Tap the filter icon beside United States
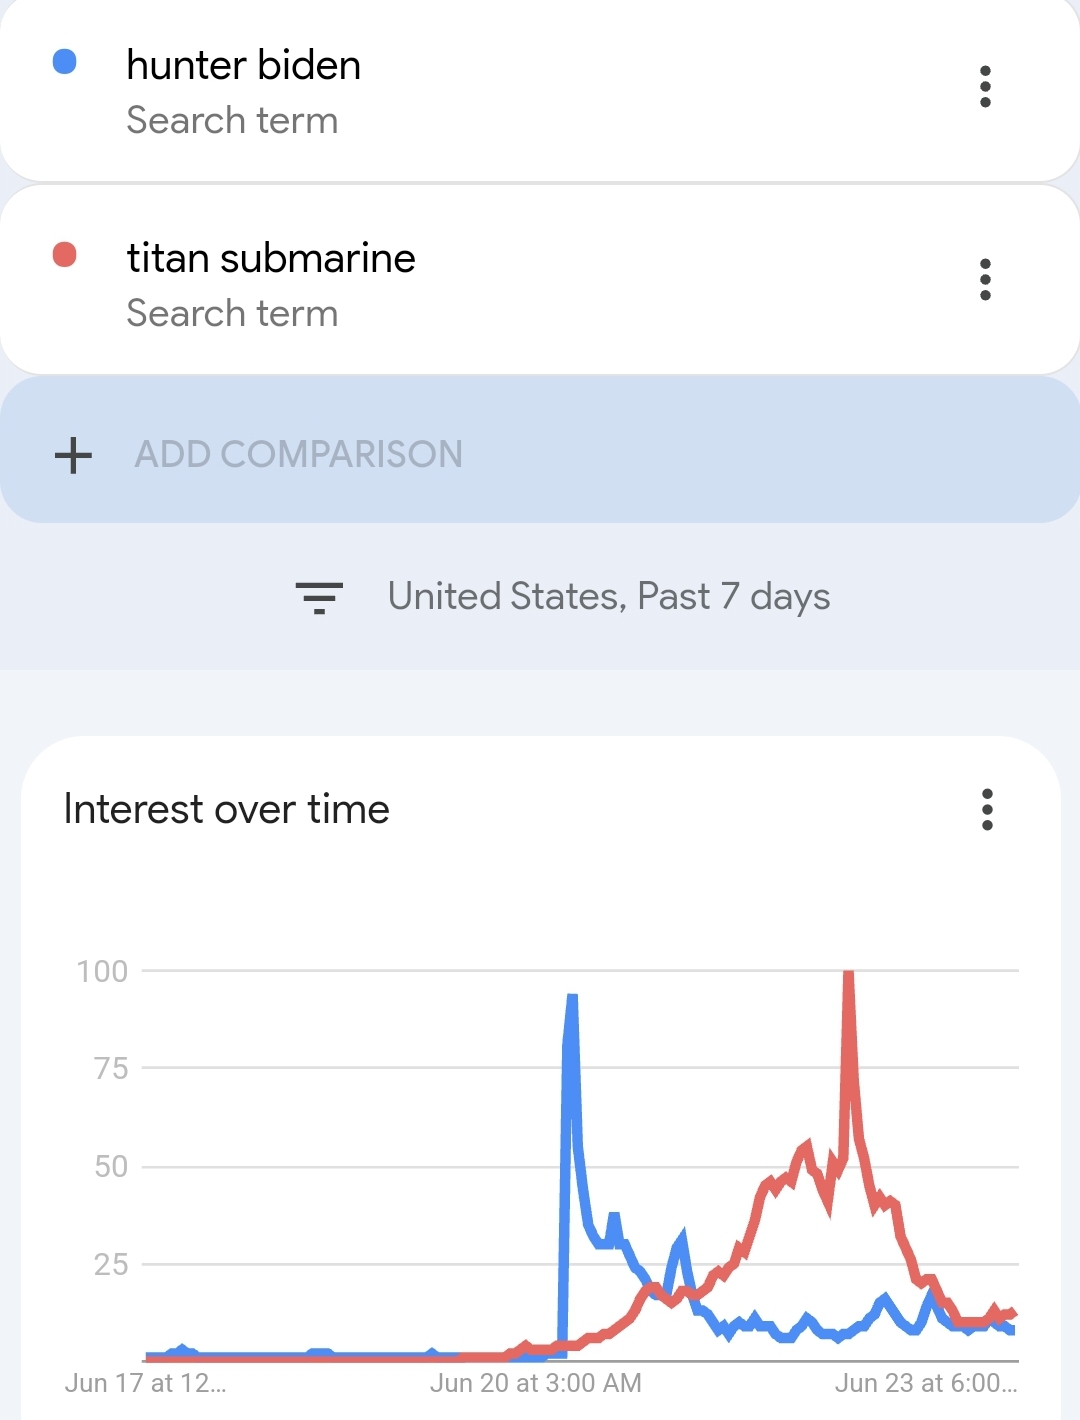1080x1420 pixels. tap(319, 597)
